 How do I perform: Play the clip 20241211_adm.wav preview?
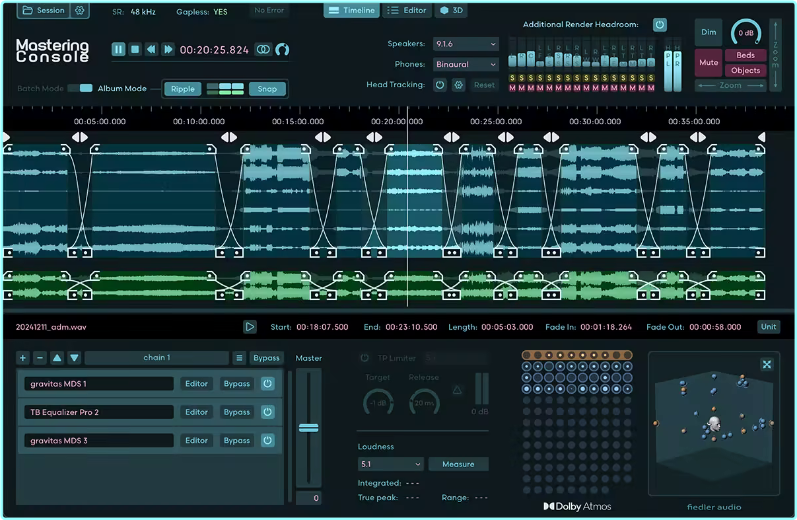[250, 327]
